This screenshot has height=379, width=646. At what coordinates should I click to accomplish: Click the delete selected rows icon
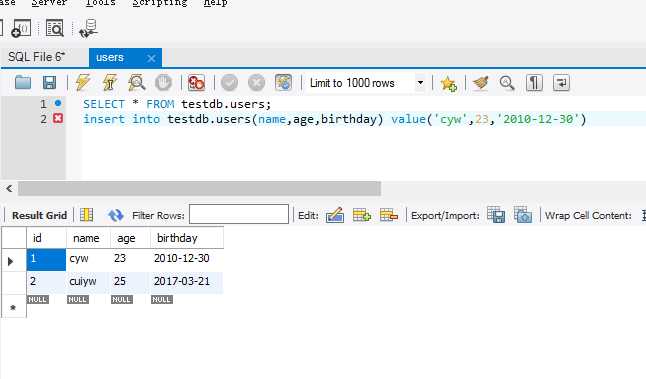point(389,215)
